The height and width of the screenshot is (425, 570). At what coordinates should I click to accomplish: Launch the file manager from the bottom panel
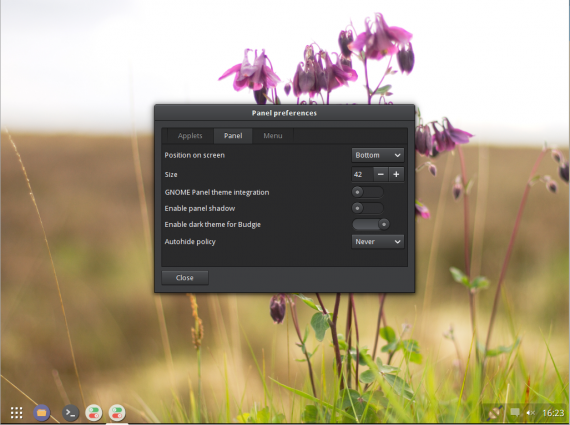(x=42, y=413)
